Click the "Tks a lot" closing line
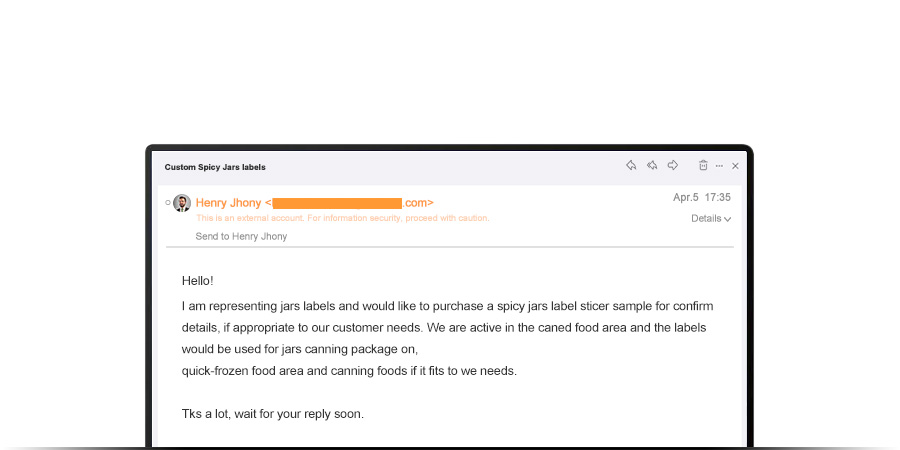900x450 pixels. click(272, 414)
